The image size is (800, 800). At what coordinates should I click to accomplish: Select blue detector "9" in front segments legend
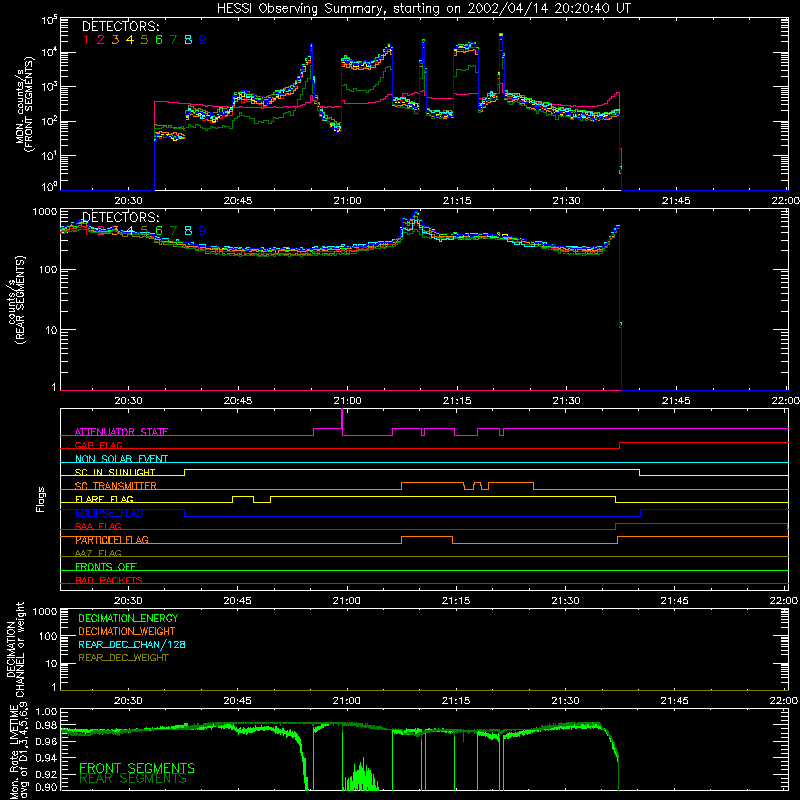pyautogui.click(x=203, y=40)
